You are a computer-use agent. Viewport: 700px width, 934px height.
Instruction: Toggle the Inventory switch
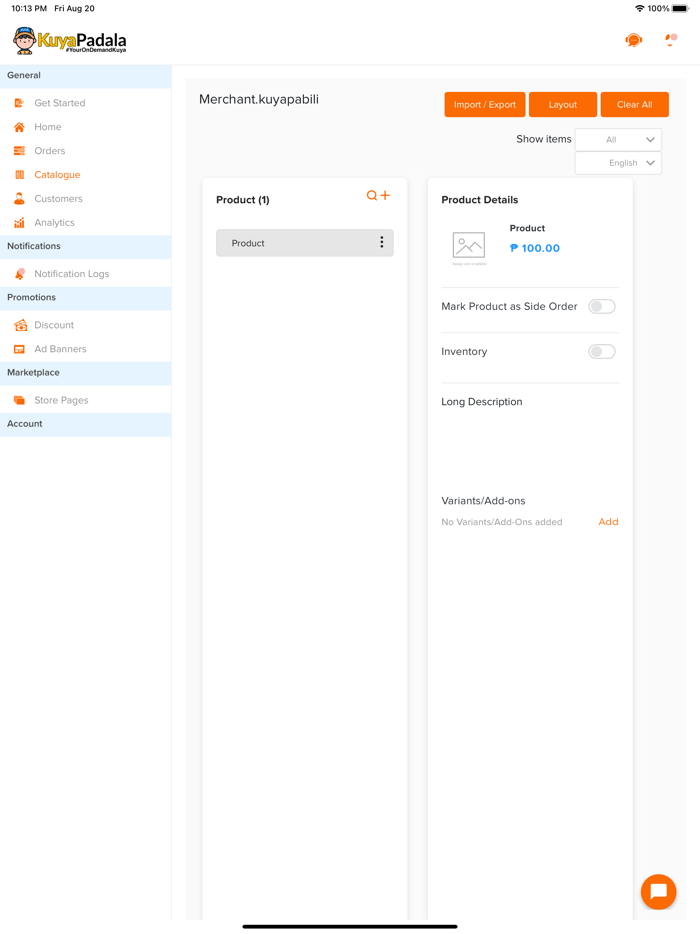click(x=602, y=351)
